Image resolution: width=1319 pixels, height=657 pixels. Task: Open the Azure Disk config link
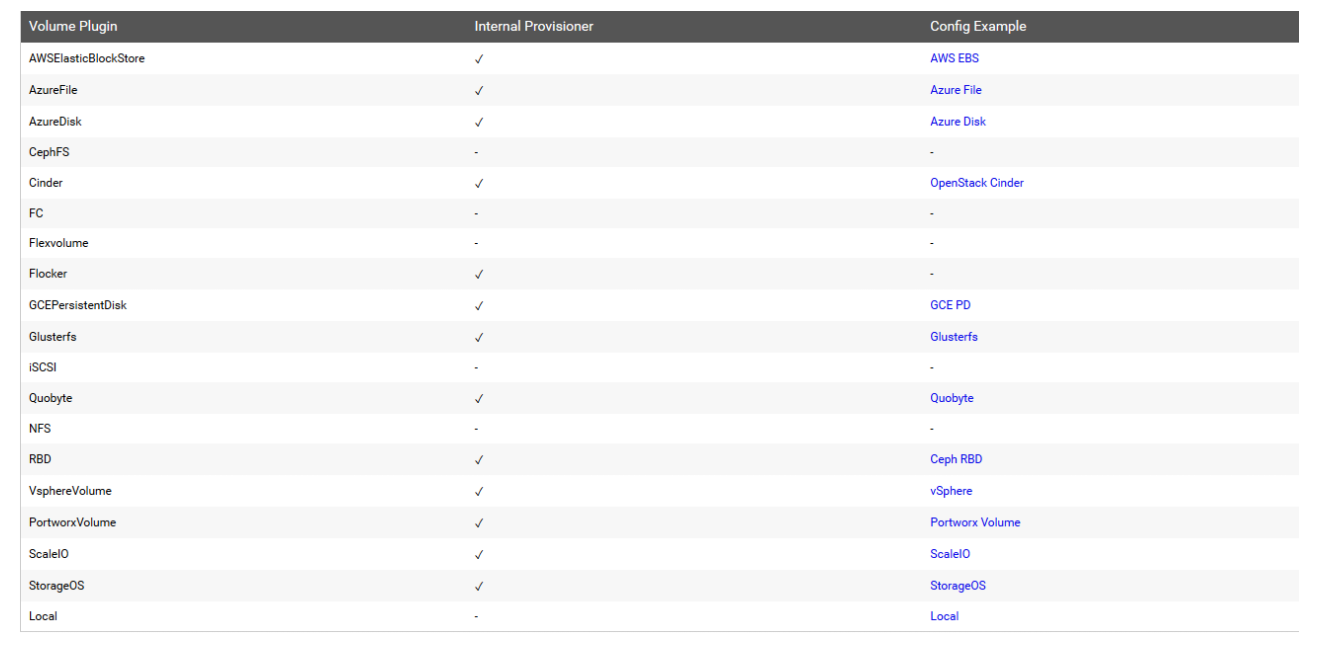coord(958,121)
